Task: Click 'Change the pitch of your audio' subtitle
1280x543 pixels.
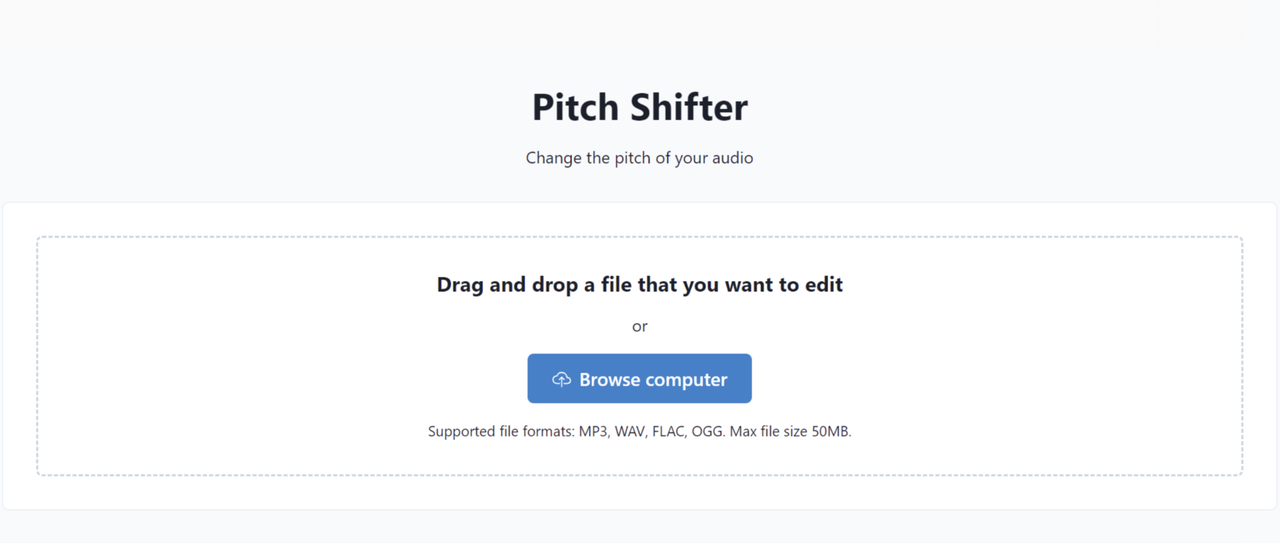Action: (x=639, y=158)
